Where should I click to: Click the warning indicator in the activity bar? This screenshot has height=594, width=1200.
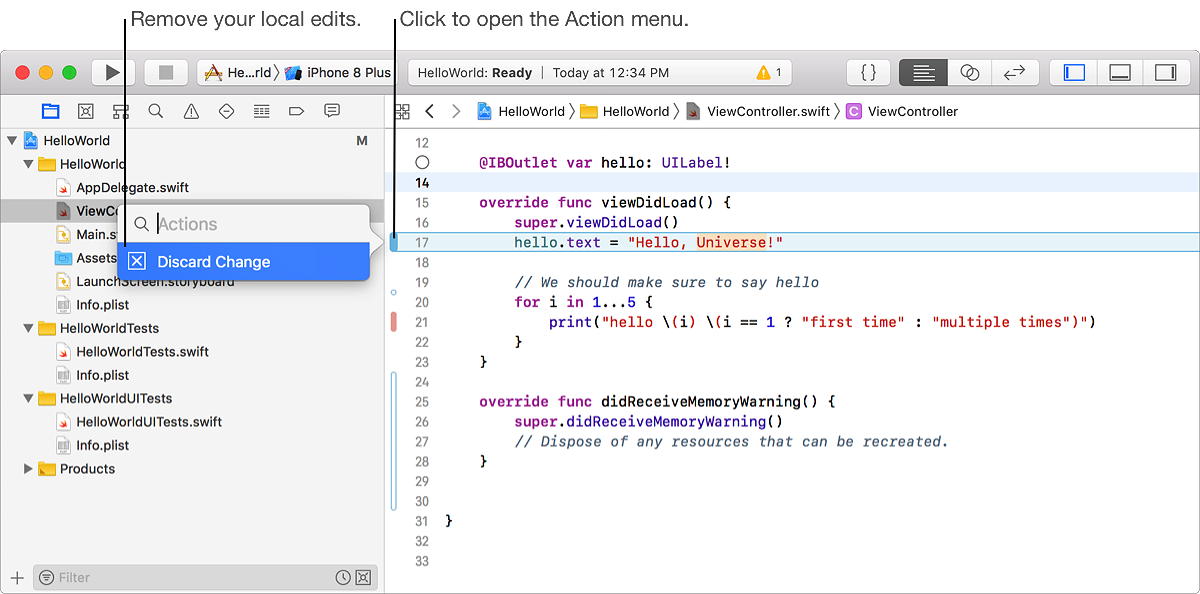769,73
